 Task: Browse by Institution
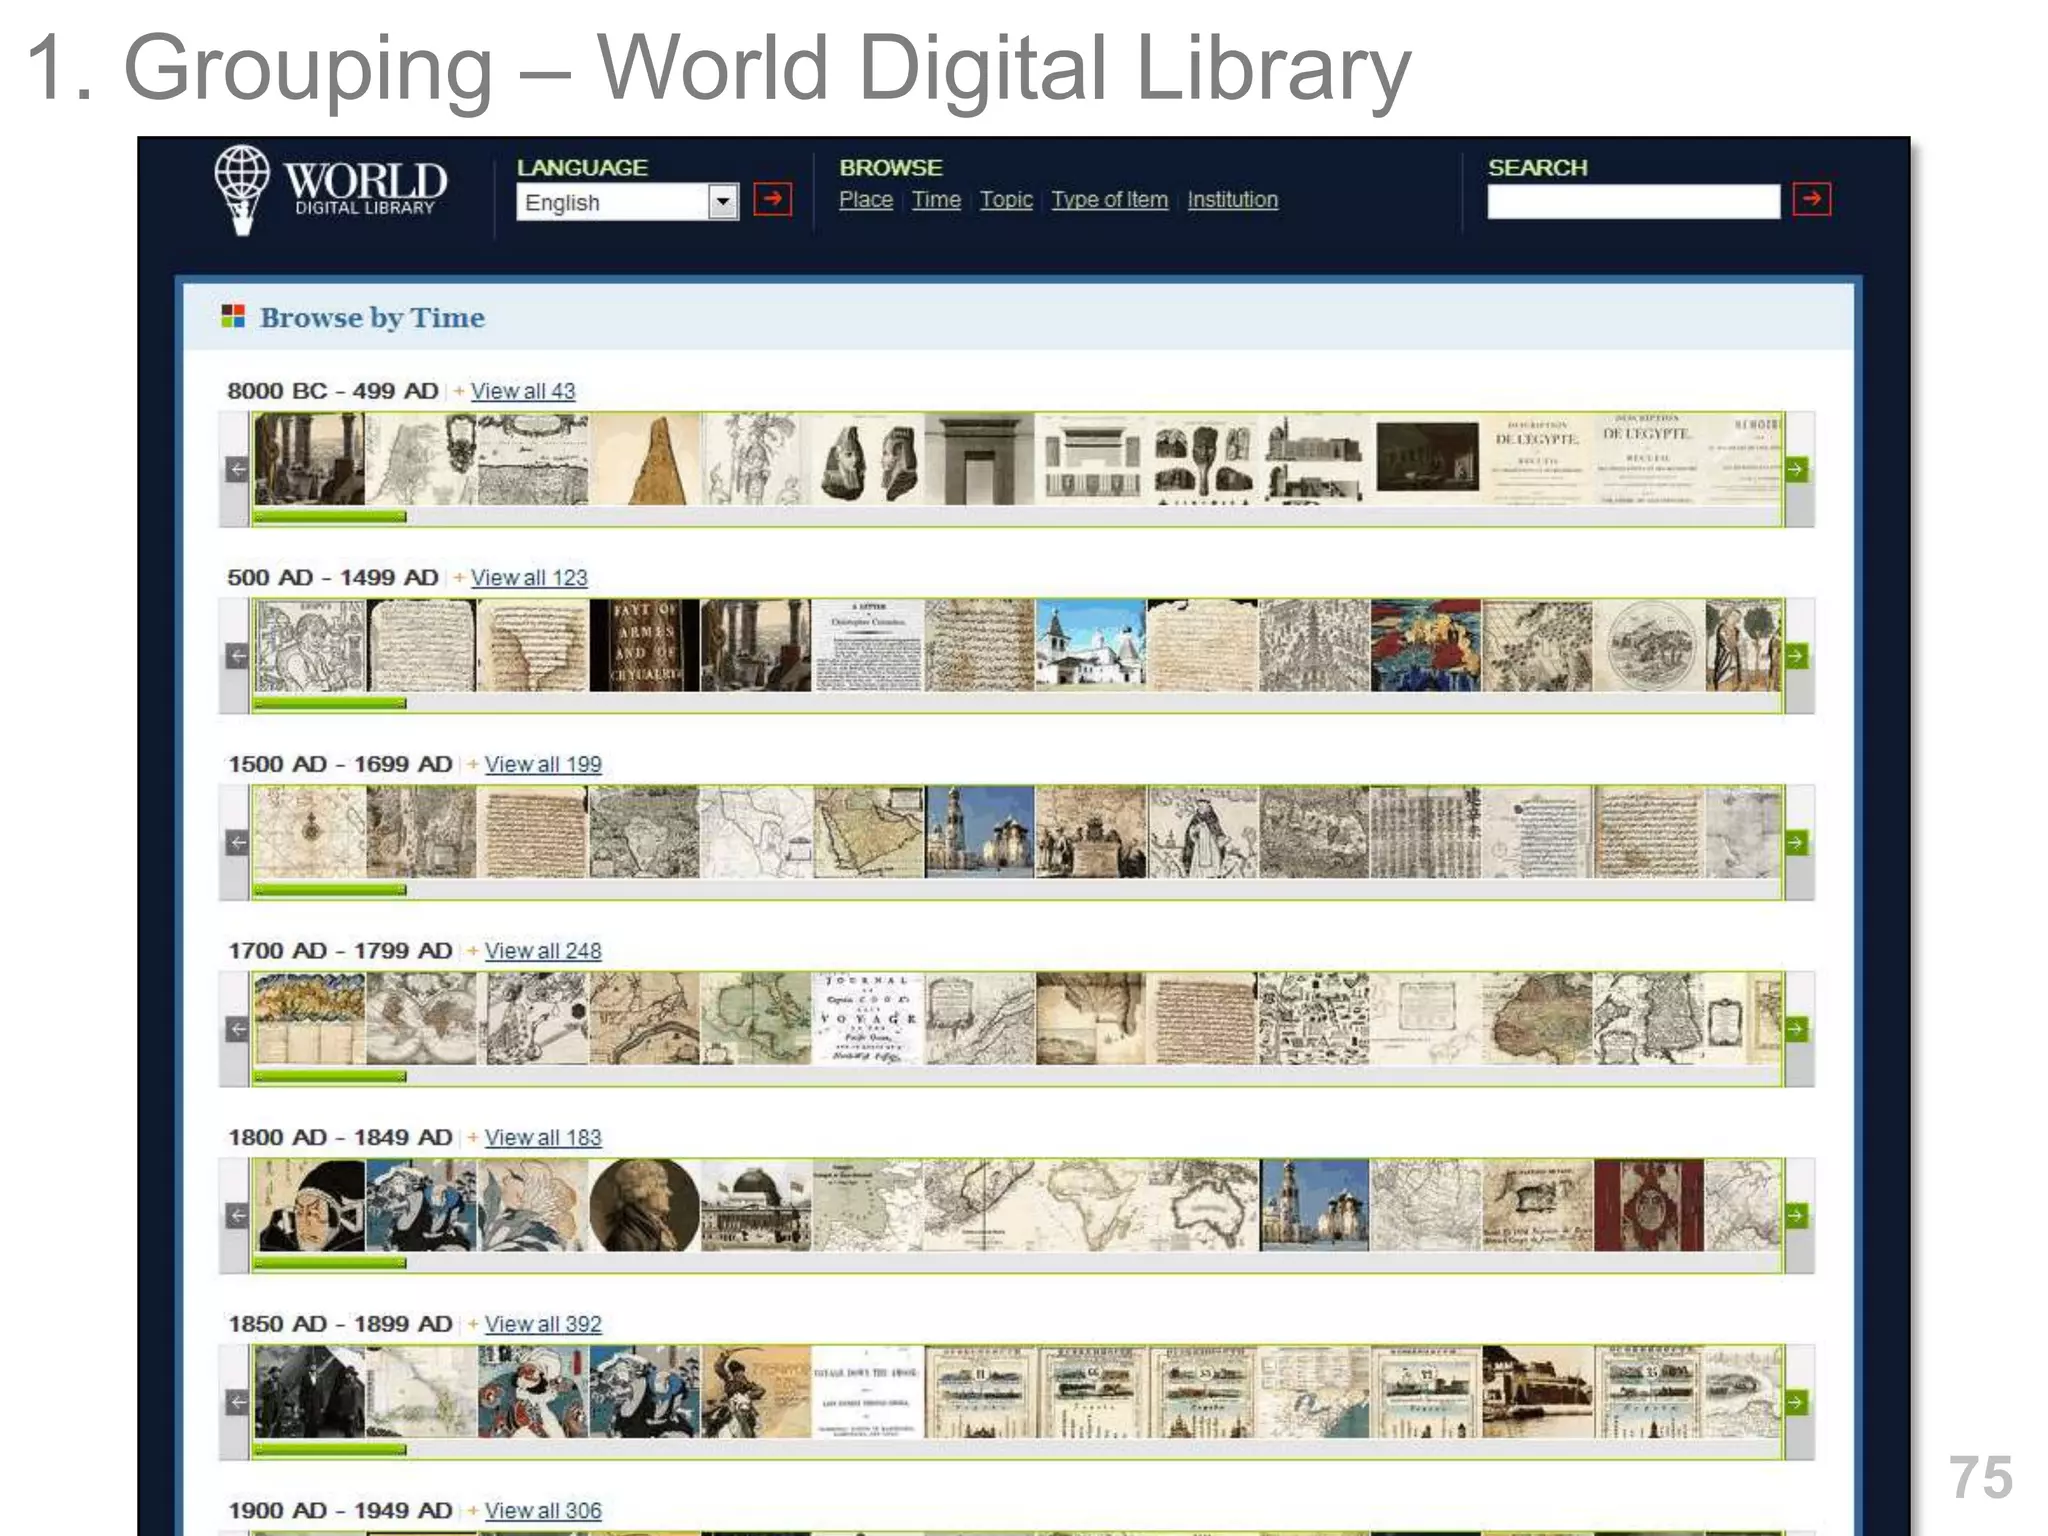point(1233,200)
